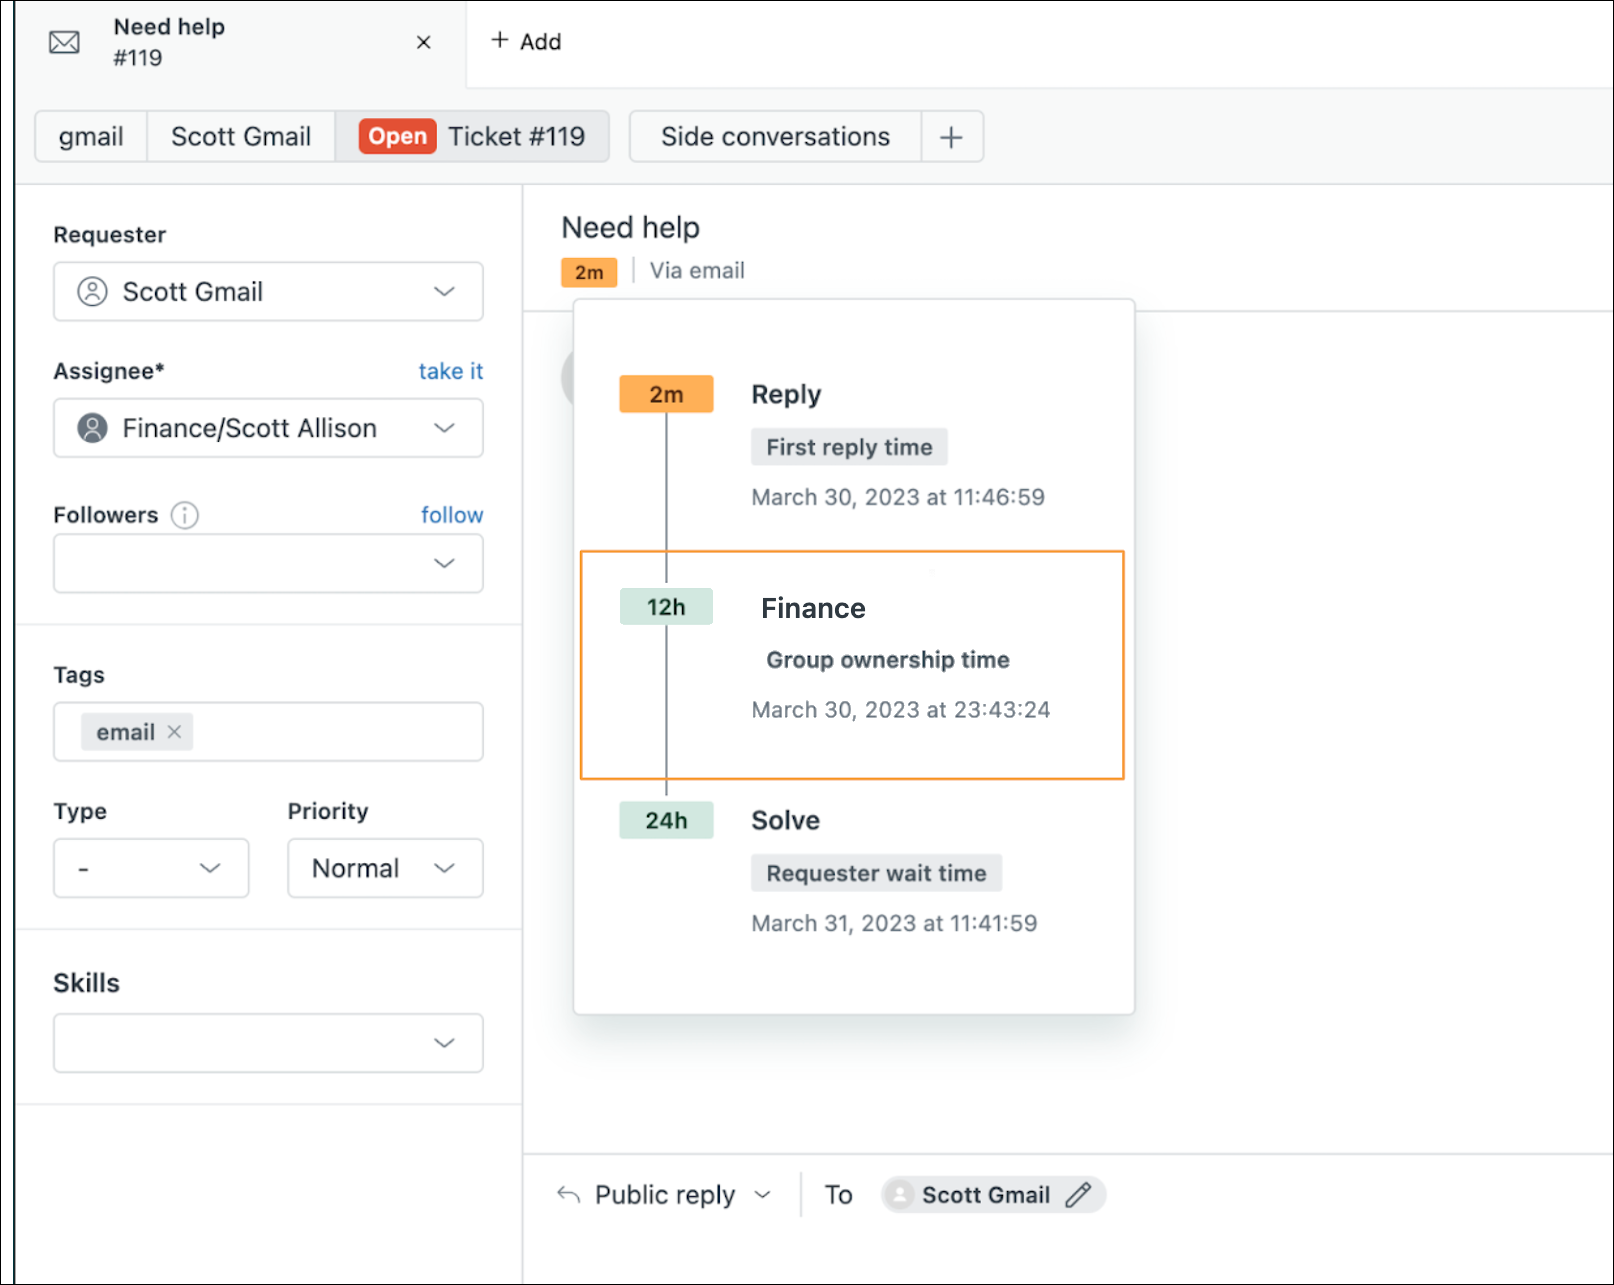Viewport: 1614px width, 1285px height.
Task: Click the take it link for Assignee
Action: [450, 371]
